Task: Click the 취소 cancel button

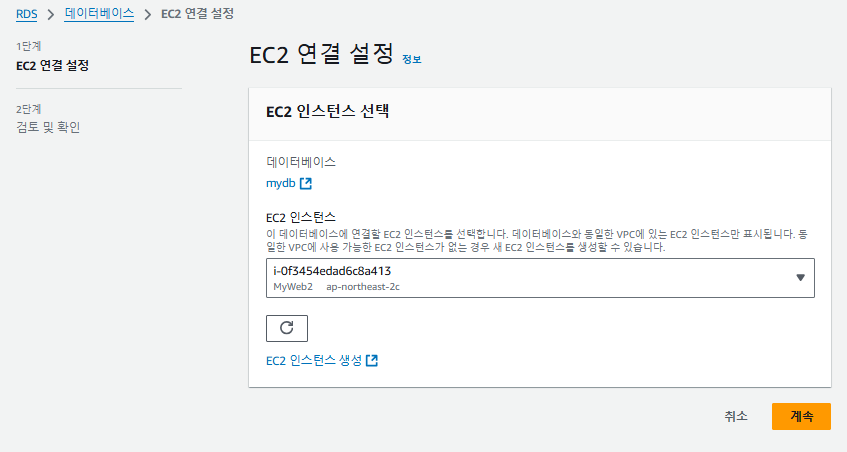Action: [736, 416]
